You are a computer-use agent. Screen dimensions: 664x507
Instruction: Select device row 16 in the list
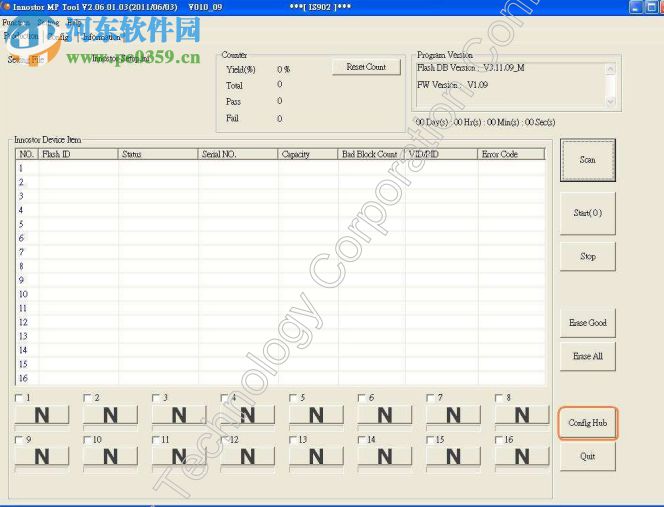(280, 378)
